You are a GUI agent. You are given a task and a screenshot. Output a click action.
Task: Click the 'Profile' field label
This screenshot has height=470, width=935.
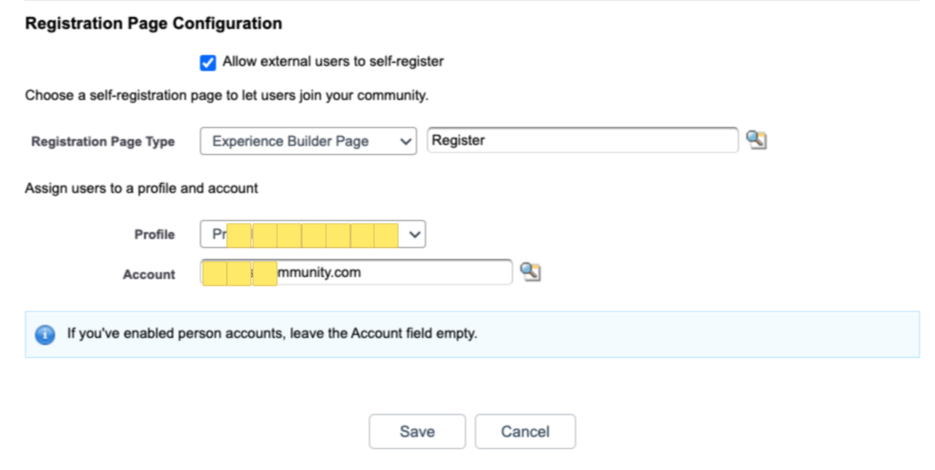[x=154, y=235]
